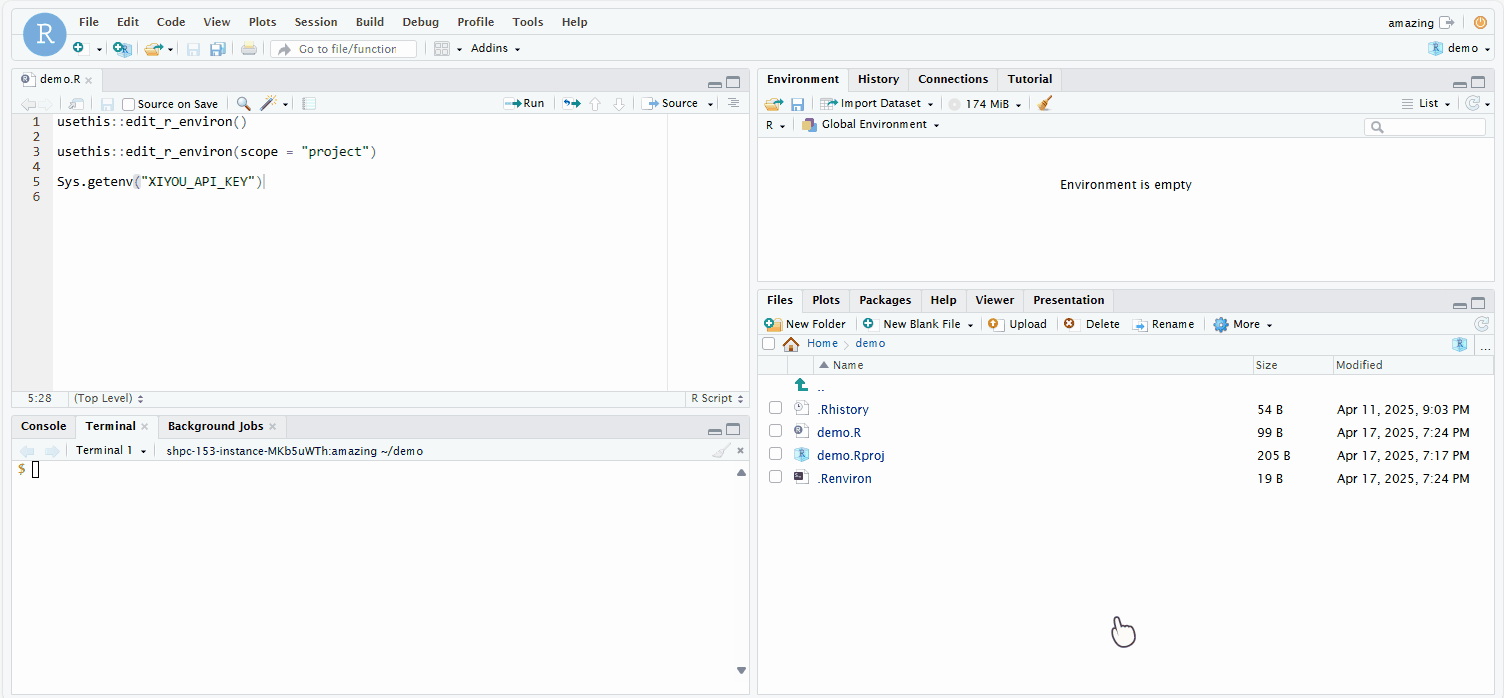The image size is (1504, 698).
Task: Click the 174 MiB memory usage indicator
Action: pos(984,103)
